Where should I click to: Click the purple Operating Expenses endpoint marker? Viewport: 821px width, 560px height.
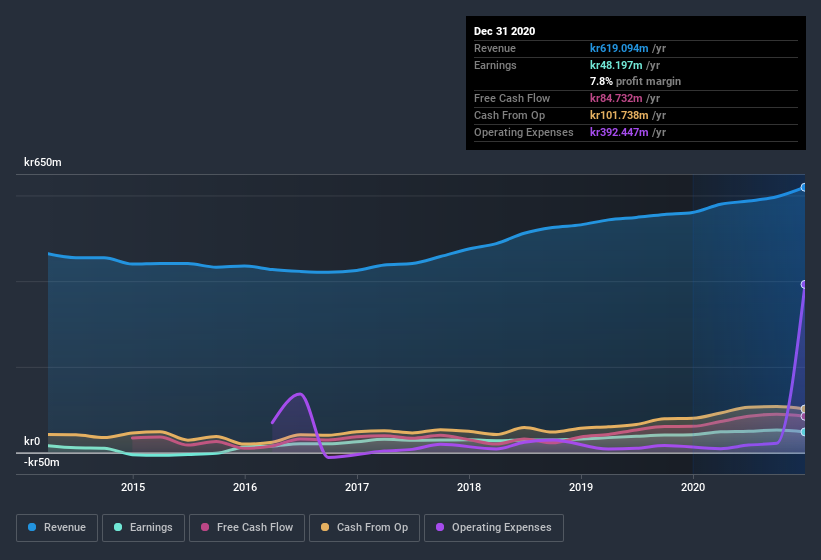click(804, 284)
